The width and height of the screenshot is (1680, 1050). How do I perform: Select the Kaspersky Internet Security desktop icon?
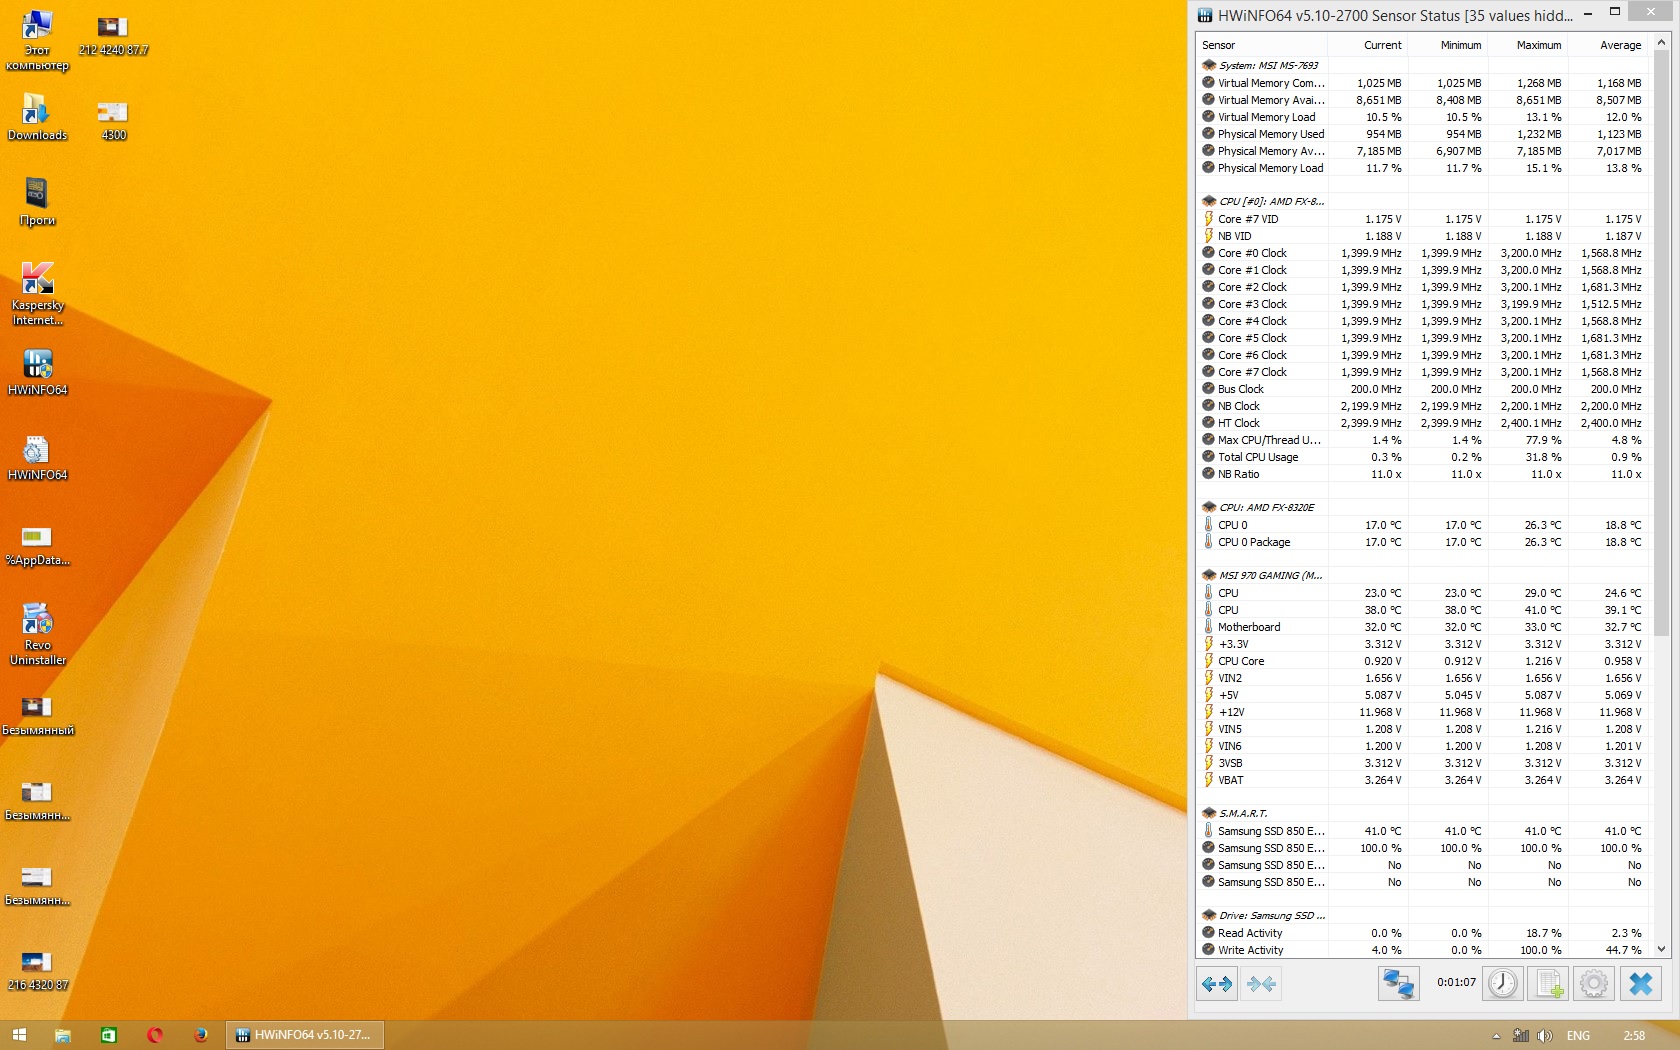[37, 294]
